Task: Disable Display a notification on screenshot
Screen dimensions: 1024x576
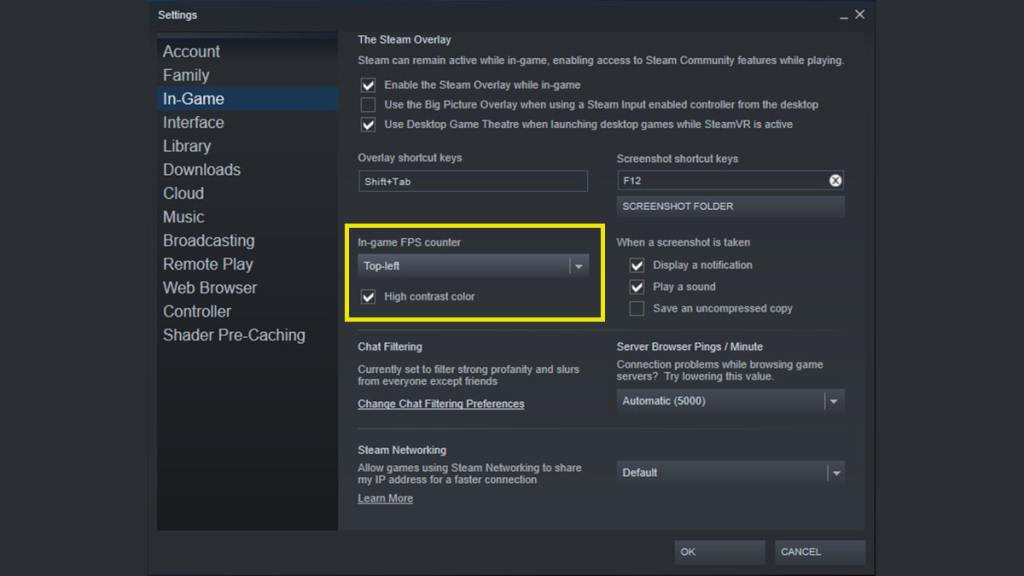Action: coord(637,265)
